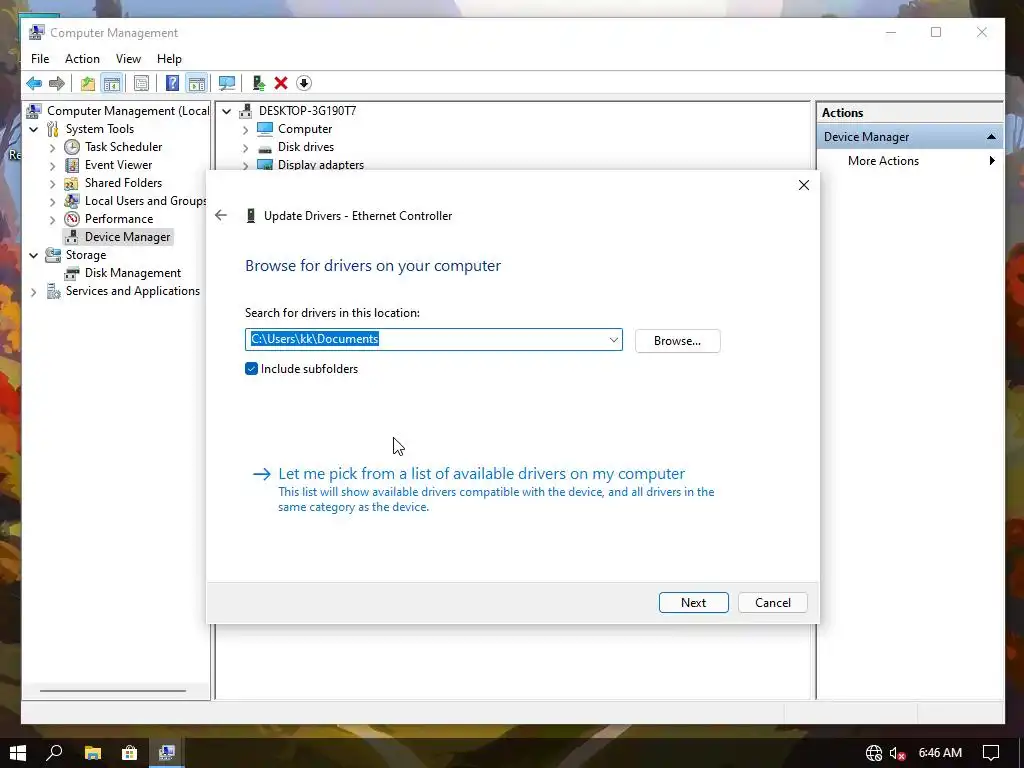Screen dimensions: 1024x768
Task: Open the File menu
Action: tap(40, 59)
